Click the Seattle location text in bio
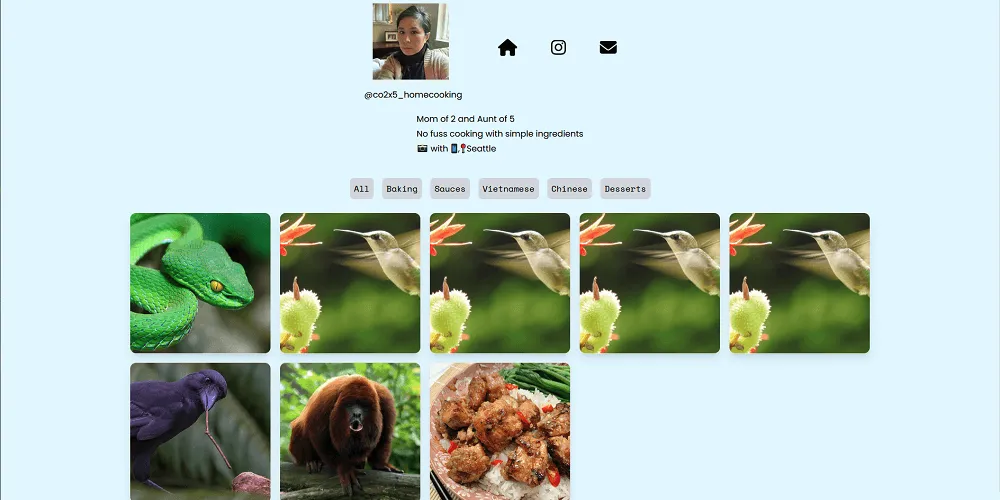The width and height of the screenshot is (1000, 500). (x=481, y=149)
